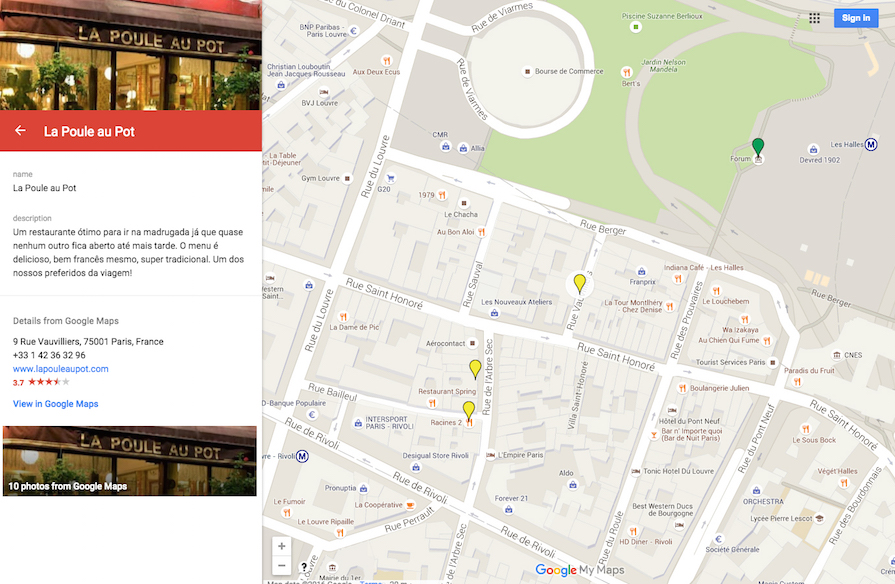Click the La Coopérative coffee cup icon

click(409, 505)
